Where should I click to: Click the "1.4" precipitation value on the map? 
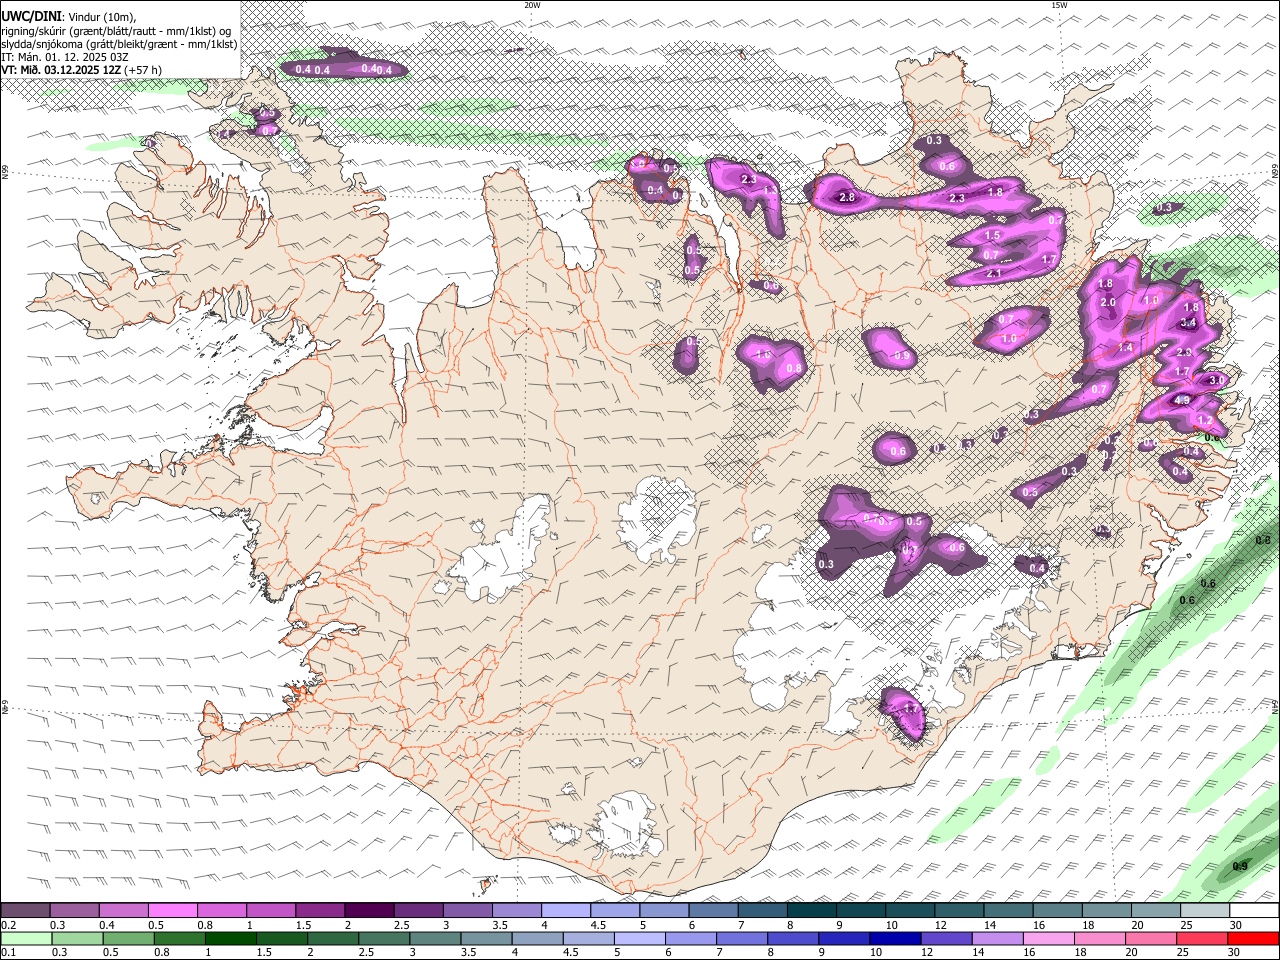tap(1125, 347)
